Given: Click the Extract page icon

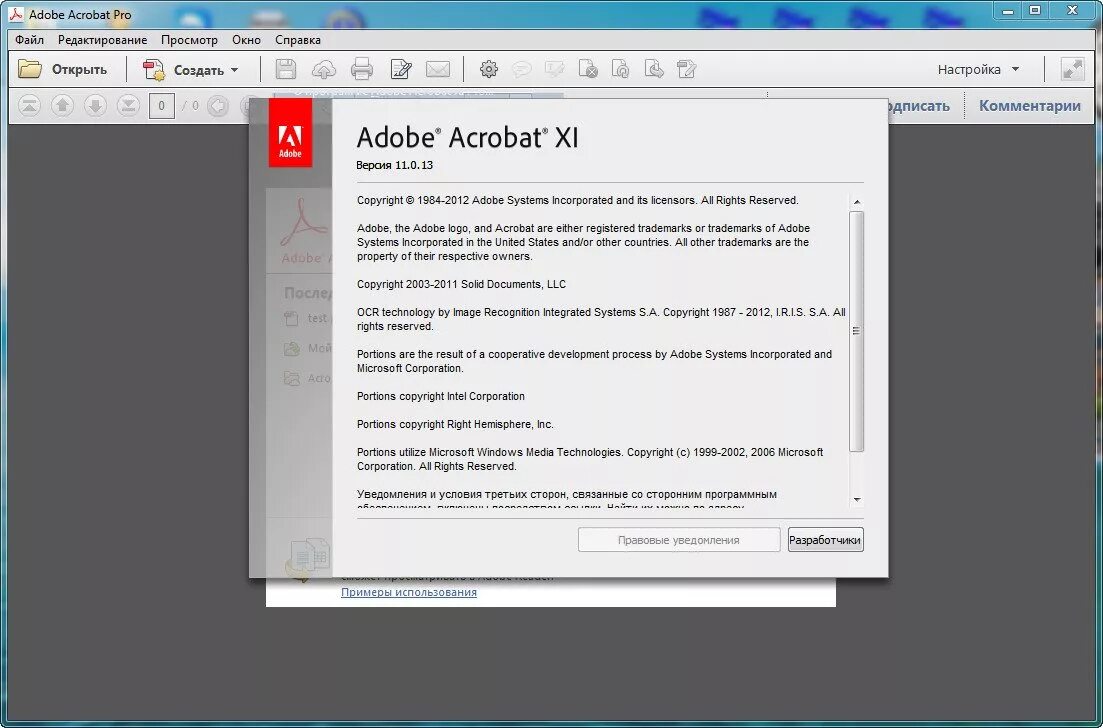Looking at the screenshot, I should 654,69.
